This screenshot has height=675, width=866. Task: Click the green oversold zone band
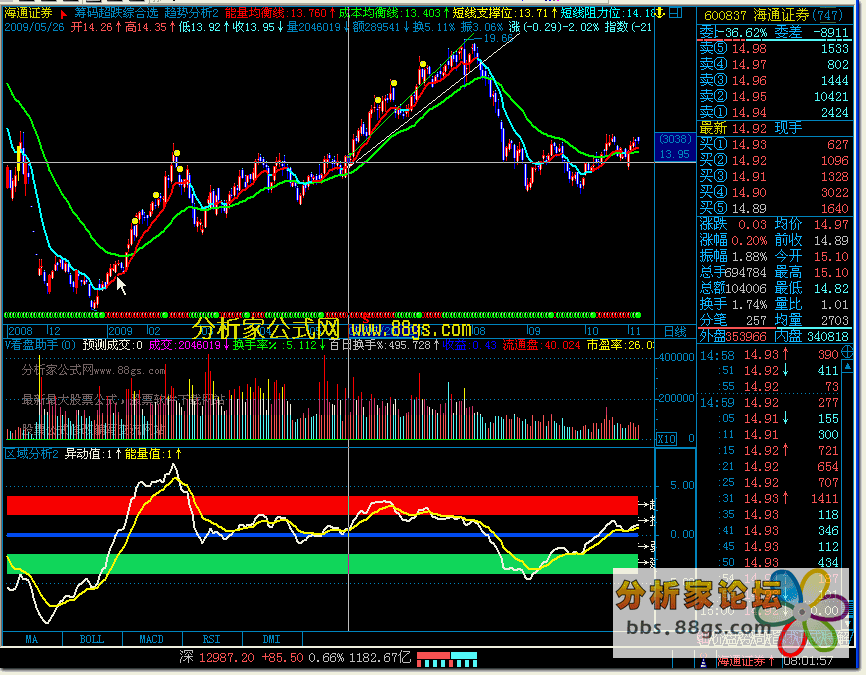320,563
